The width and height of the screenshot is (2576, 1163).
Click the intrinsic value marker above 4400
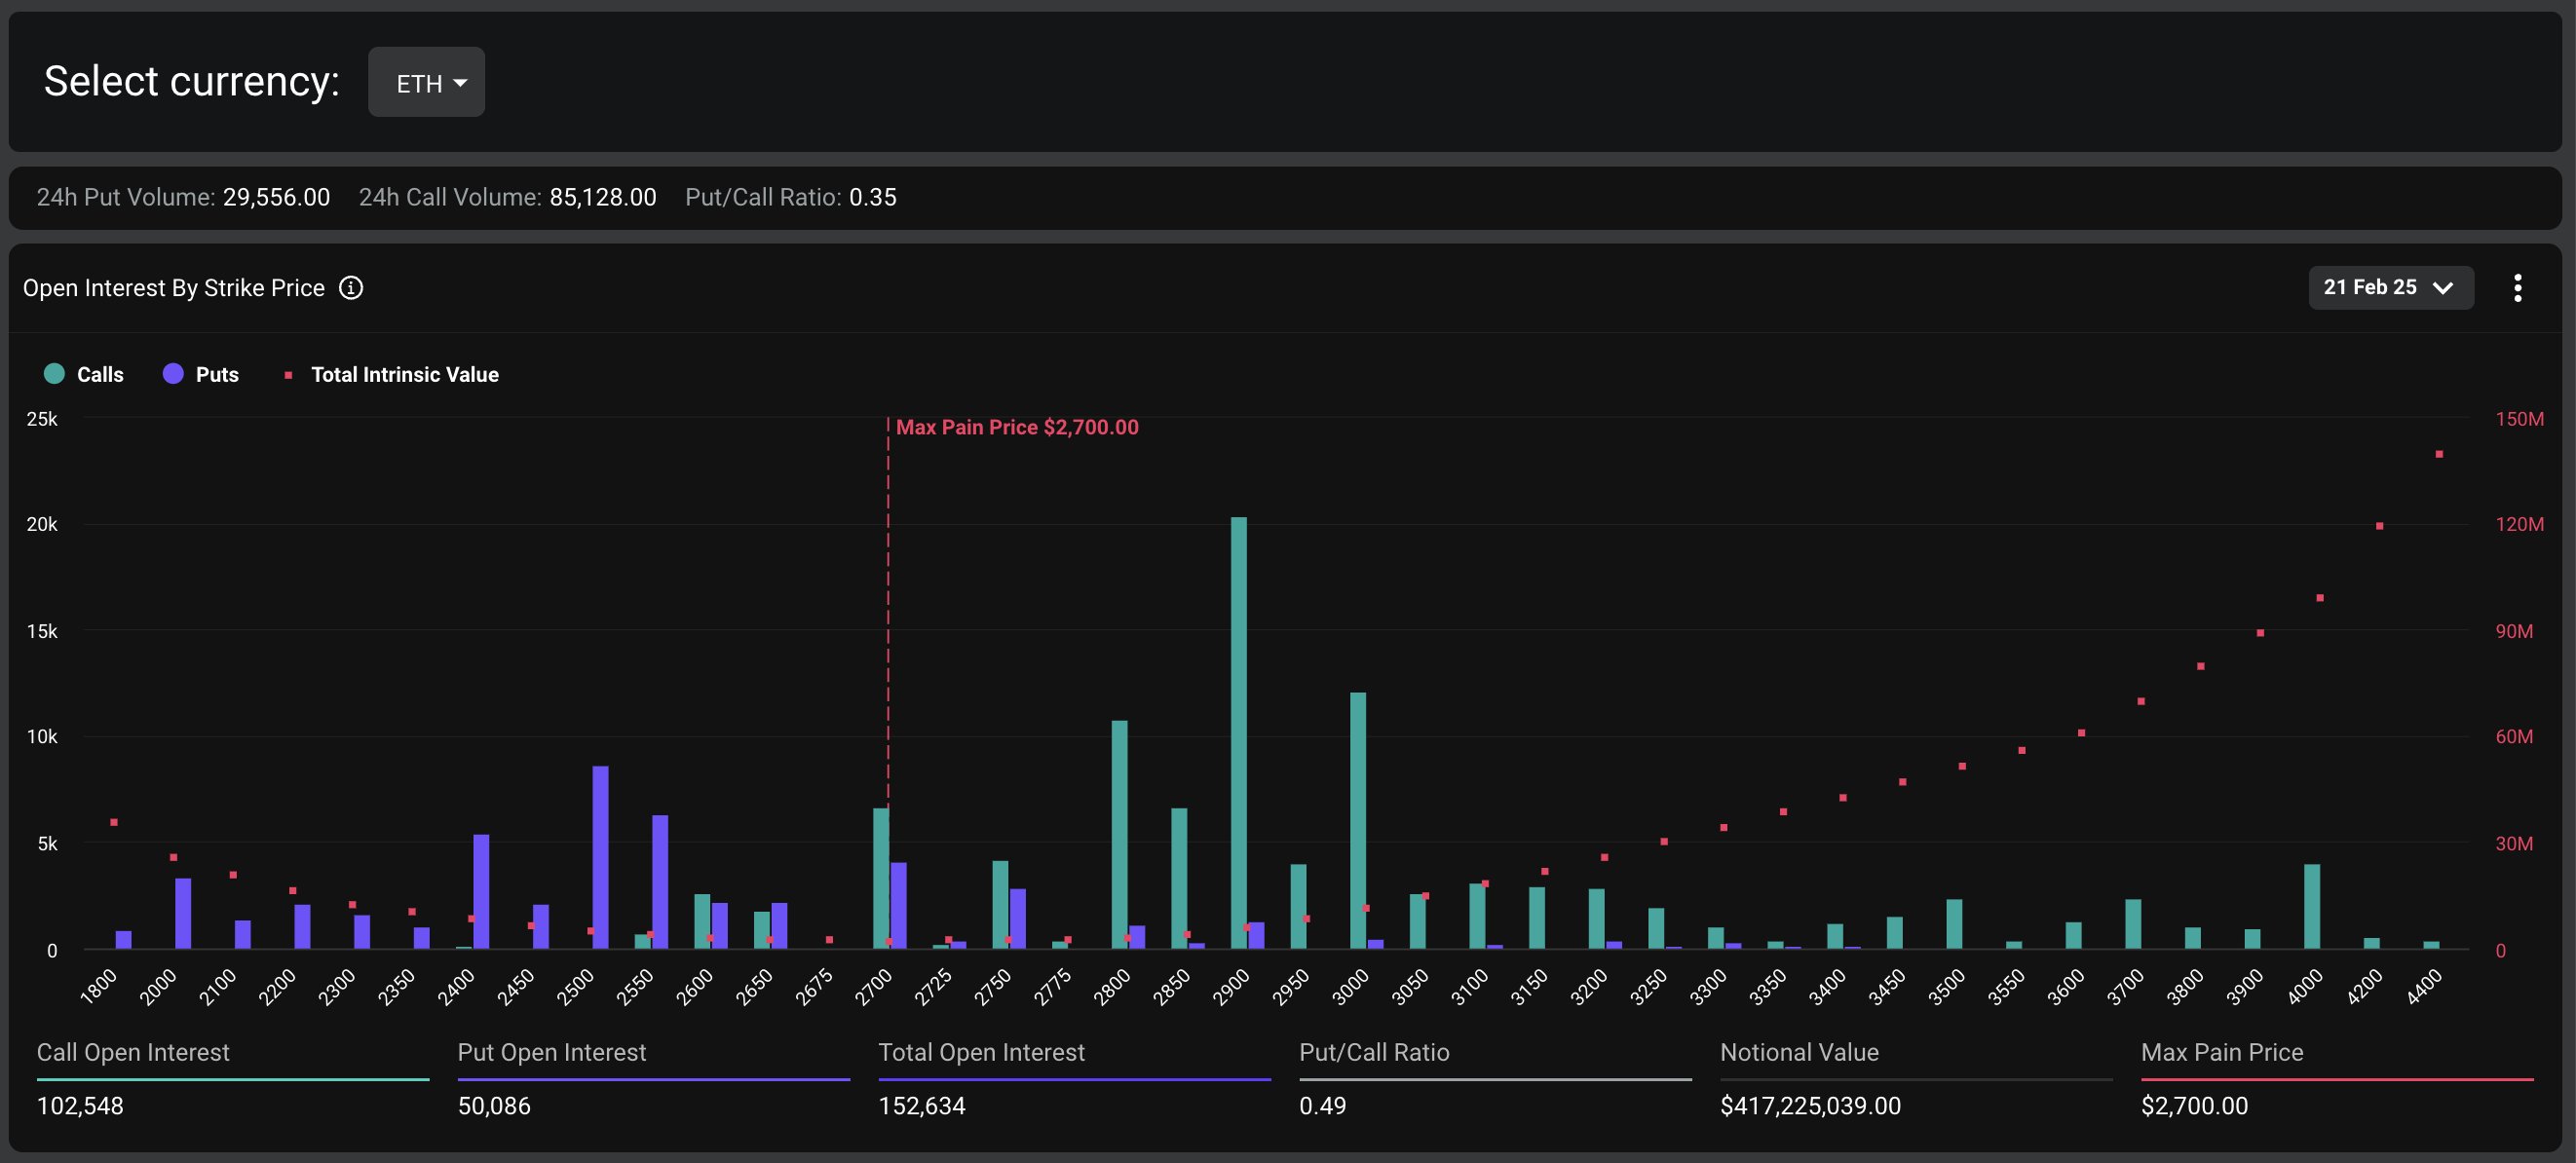tap(2439, 454)
